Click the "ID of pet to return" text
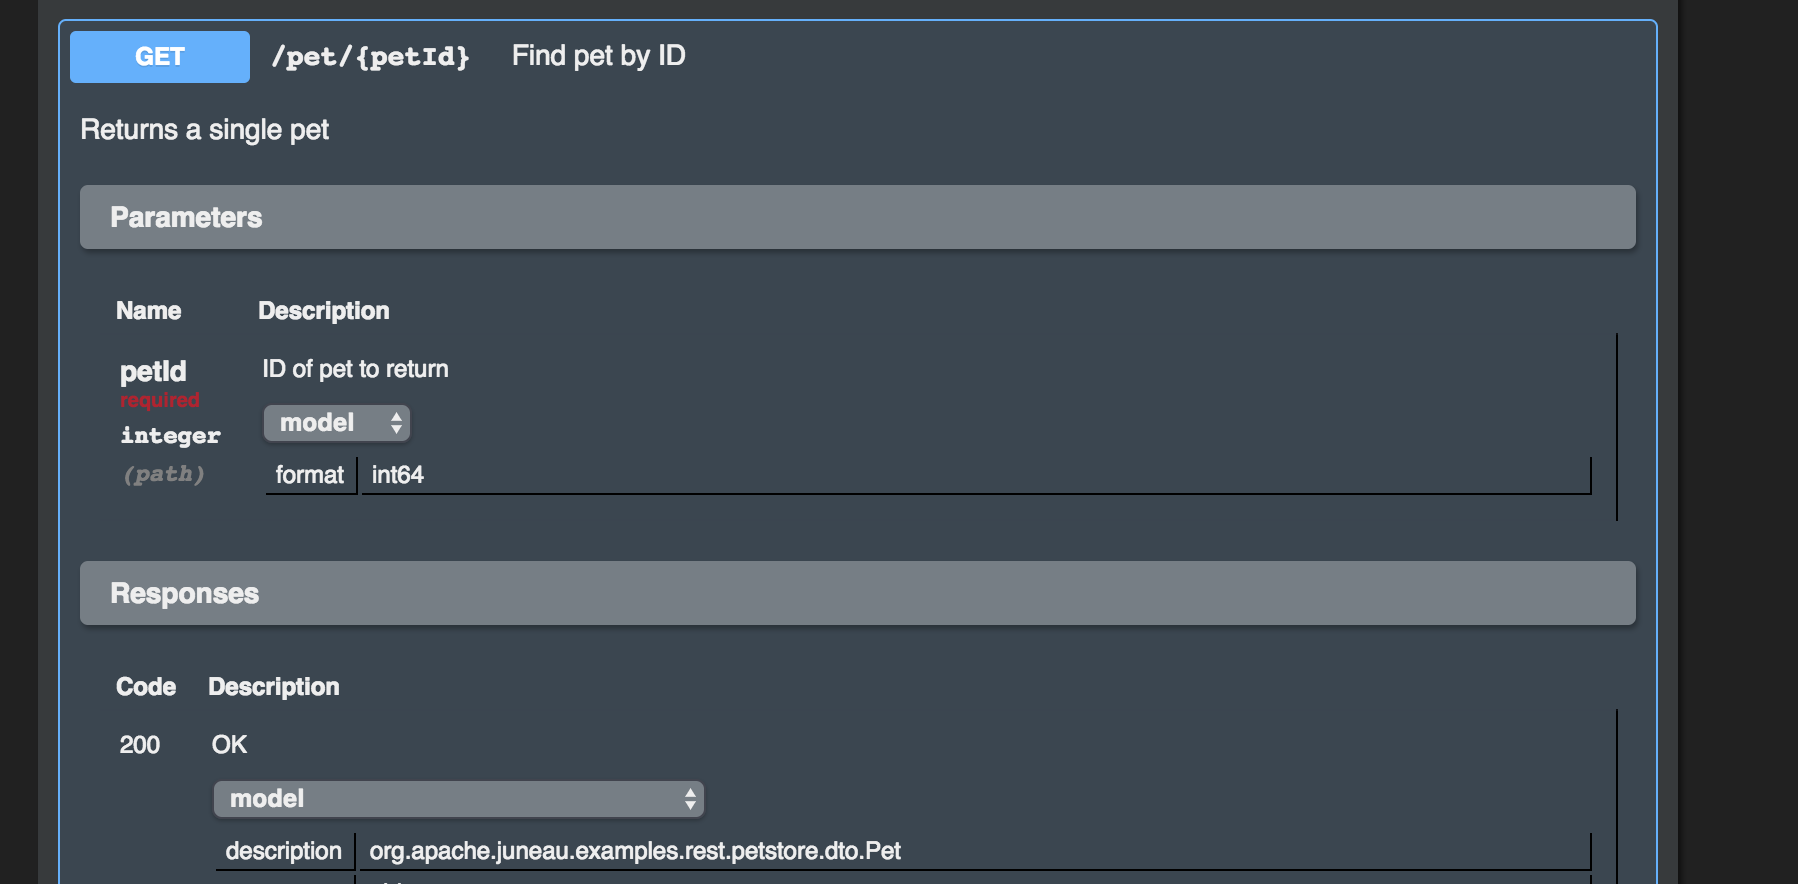This screenshot has height=884, width=1798. click(355, 369)
